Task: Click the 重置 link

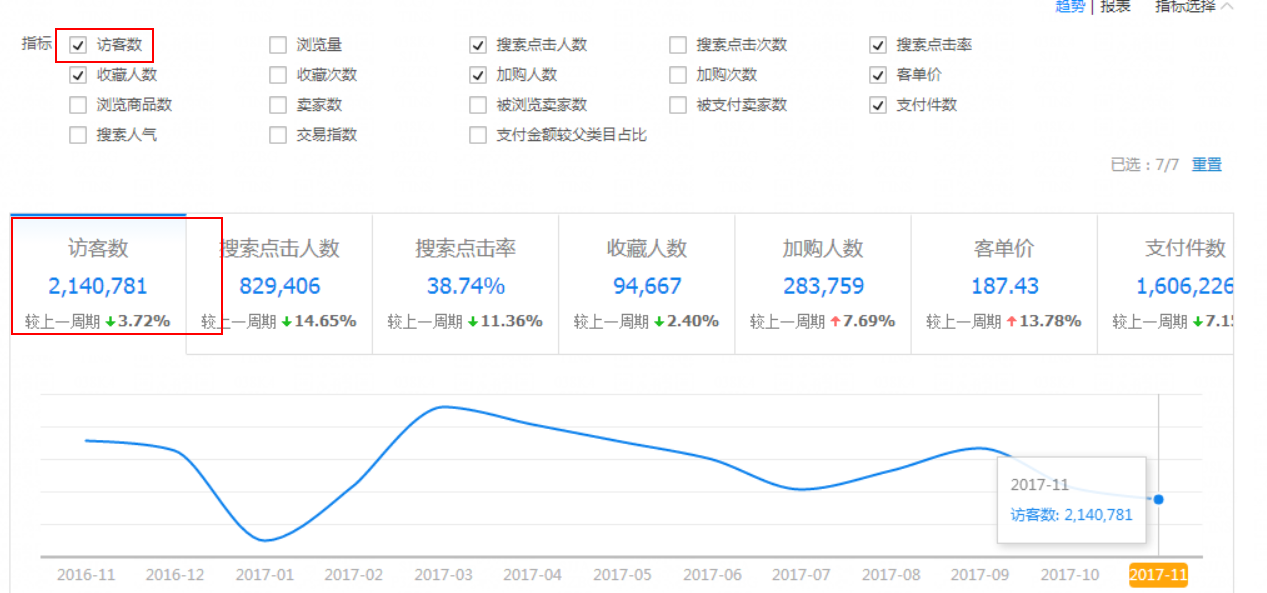Action: [x=1206, y=165]
